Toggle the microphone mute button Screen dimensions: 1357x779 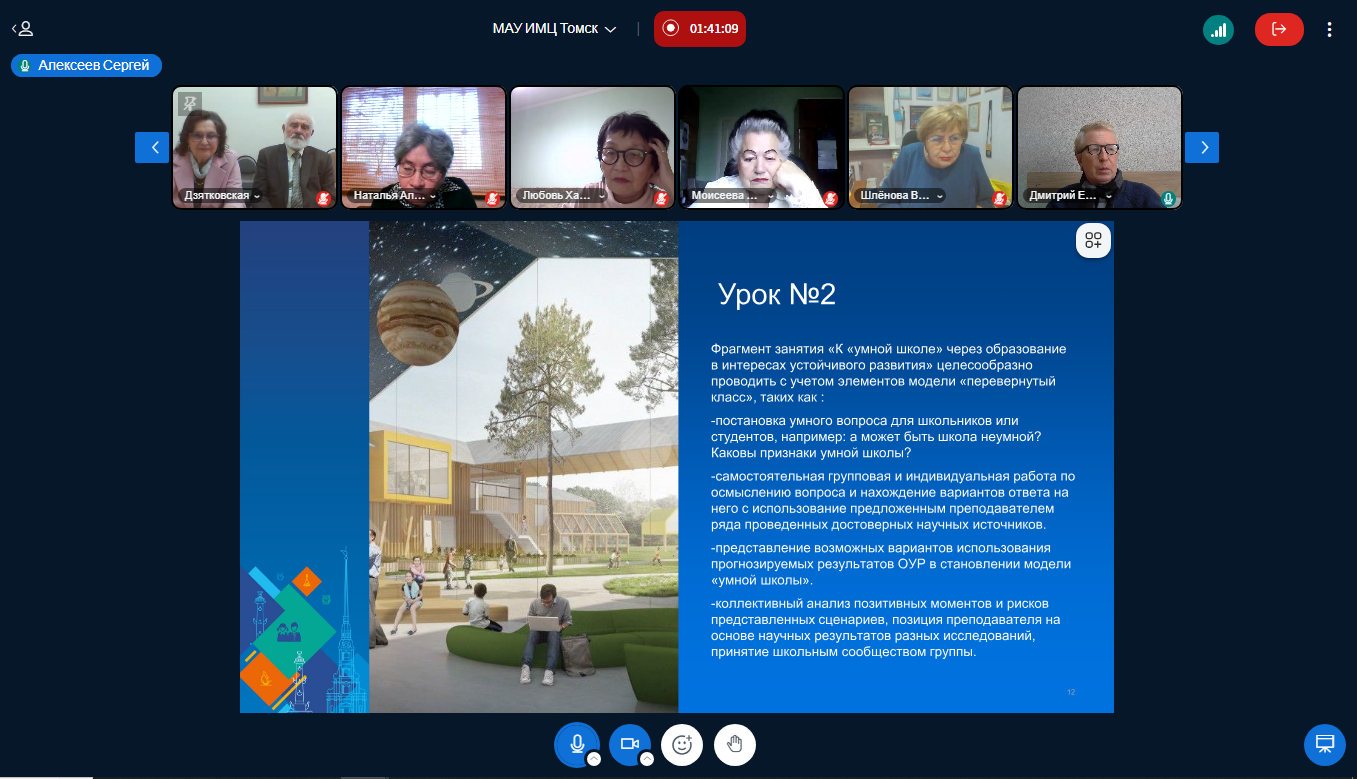click(576, 744)
